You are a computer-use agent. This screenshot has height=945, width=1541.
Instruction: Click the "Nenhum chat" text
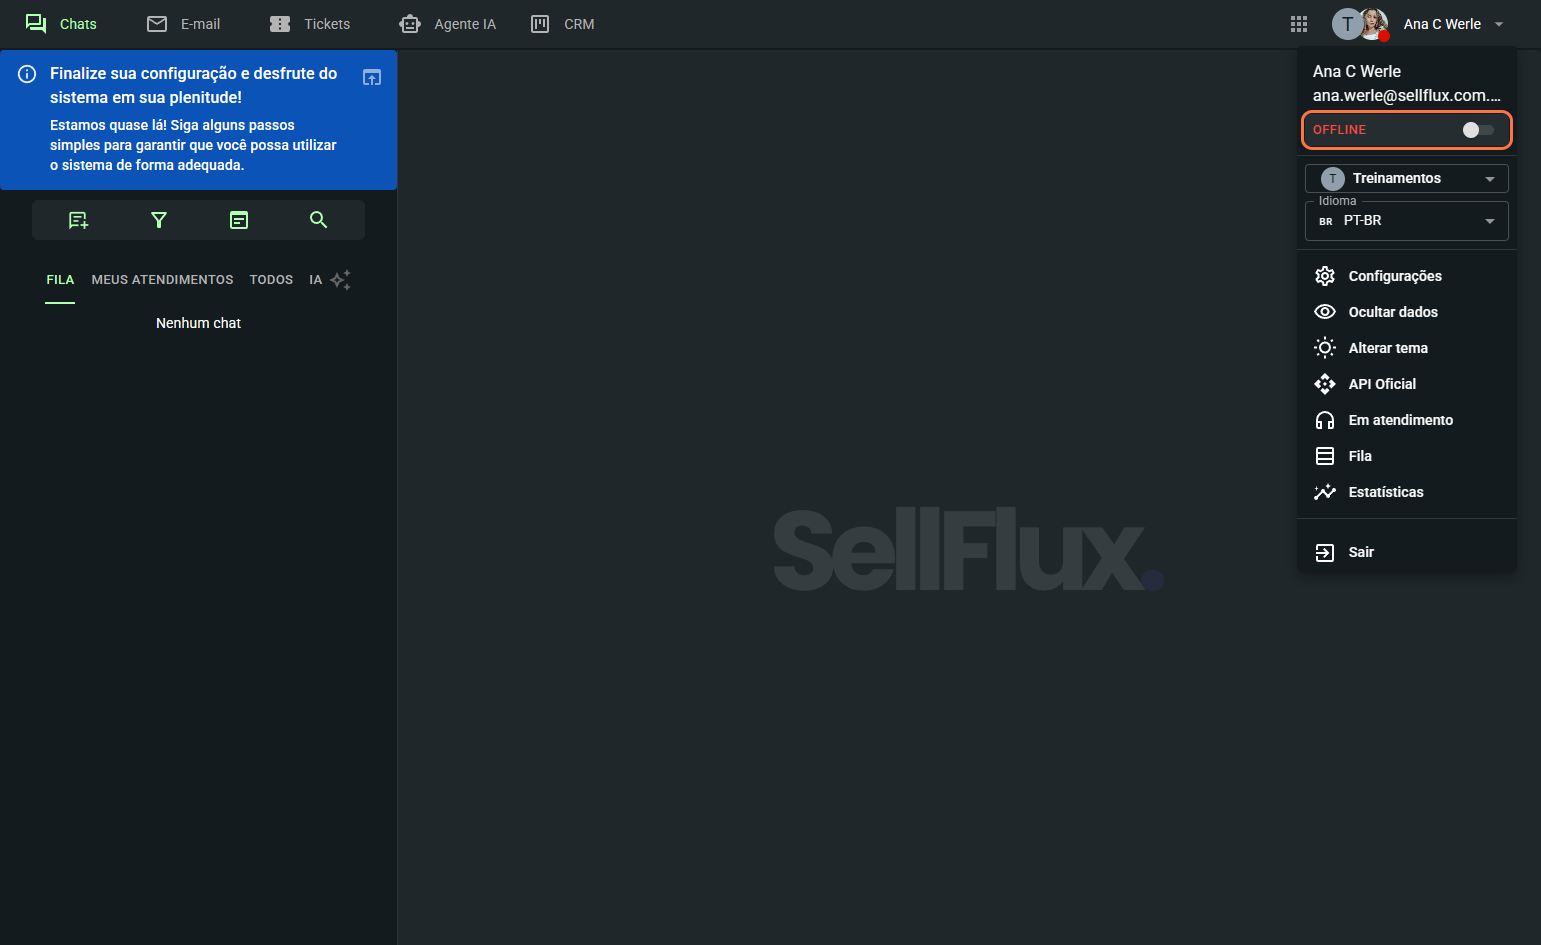pyautogui.click(x=198, y=323)
